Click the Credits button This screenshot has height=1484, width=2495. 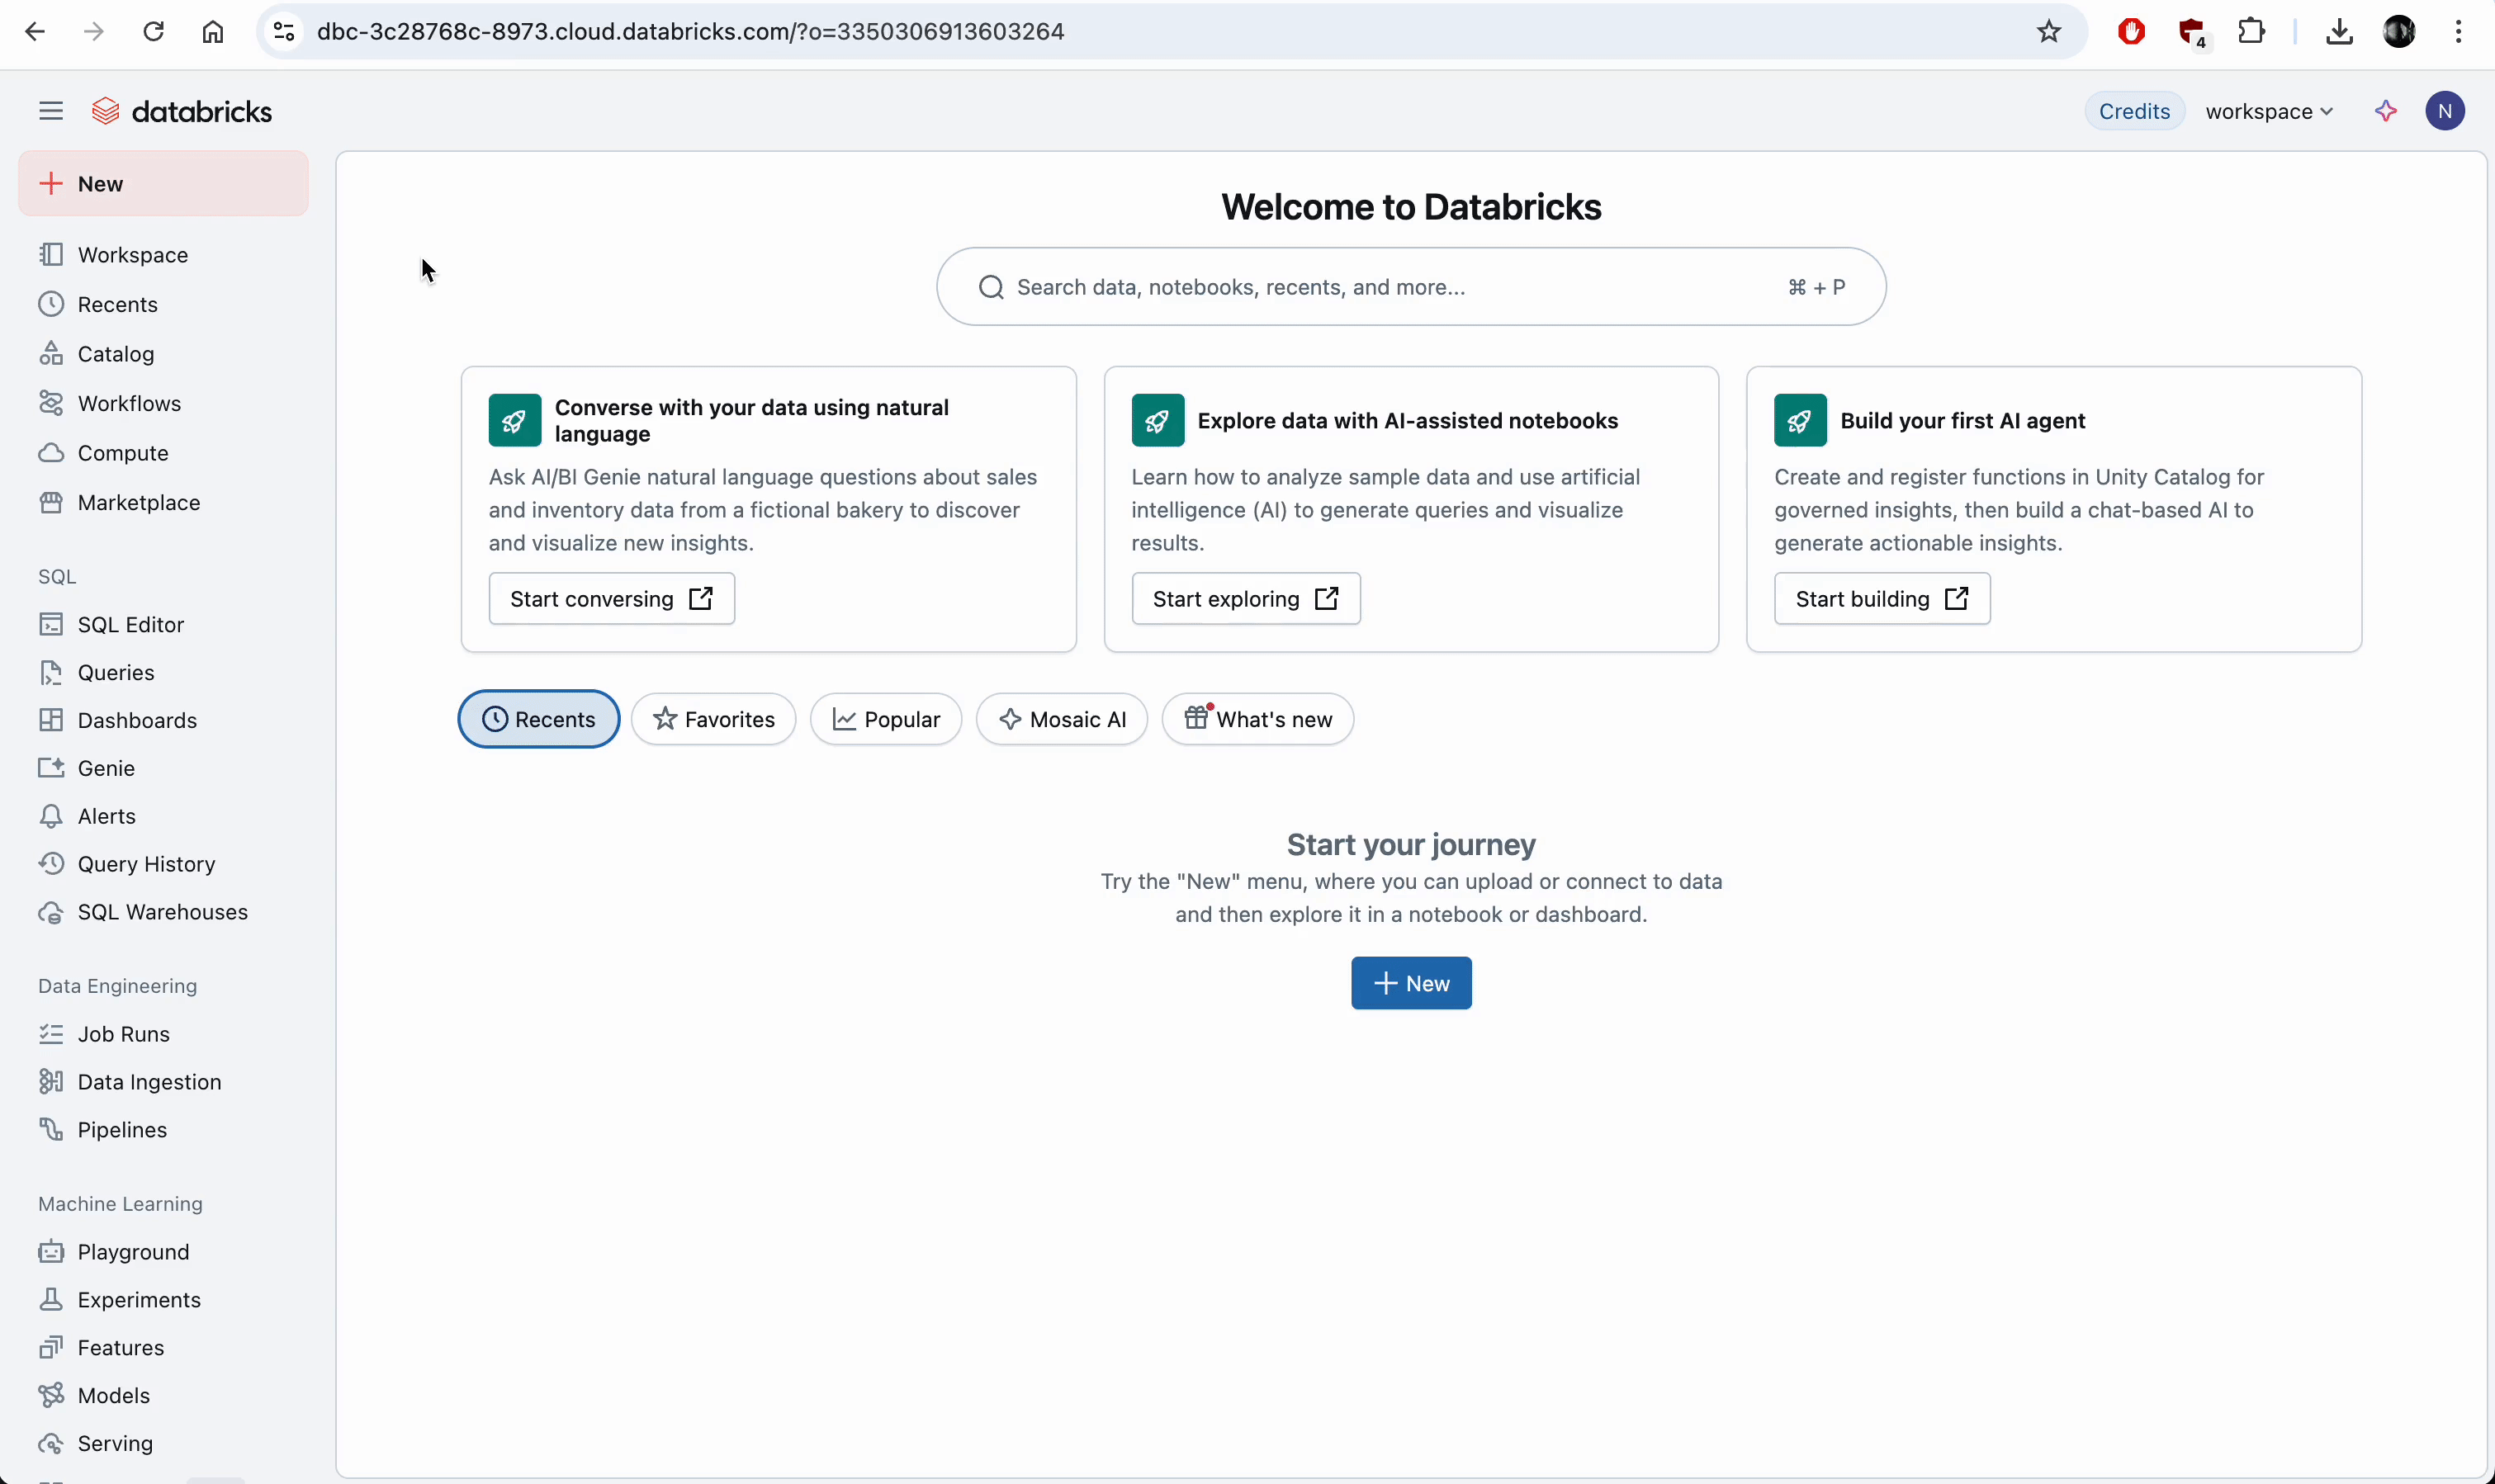tap(2134, 111)
